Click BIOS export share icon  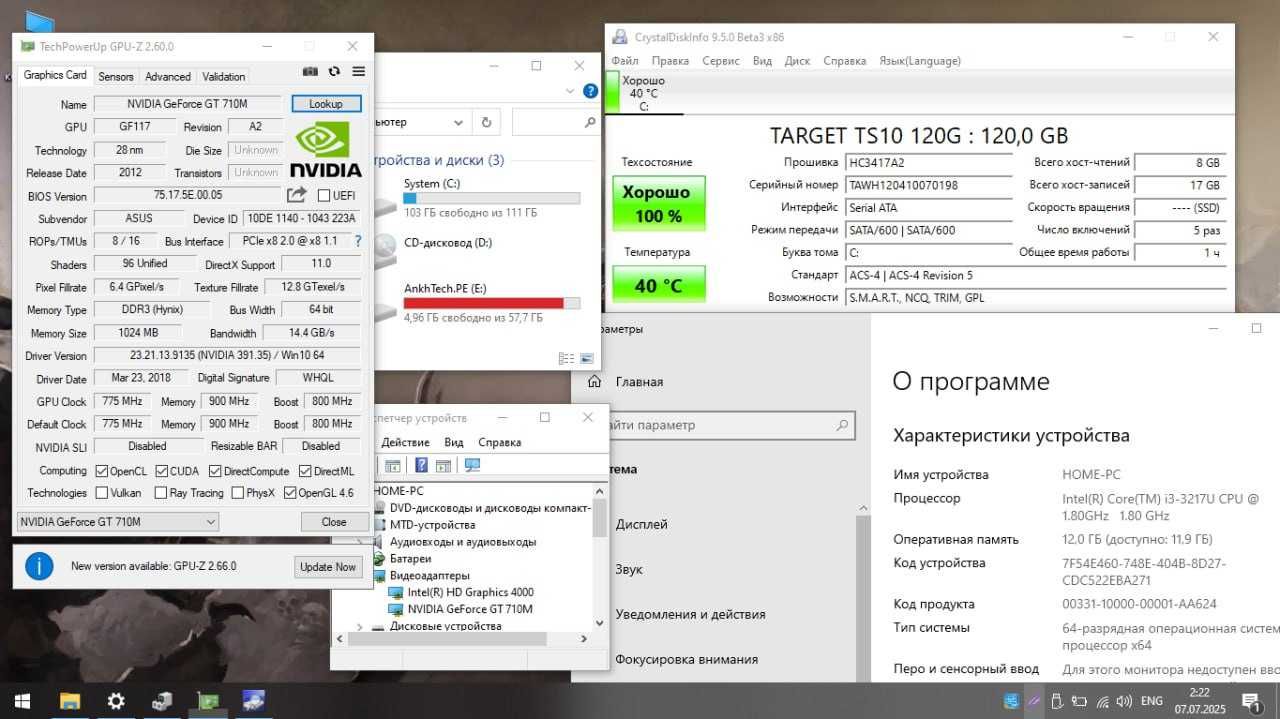(x=297, y=195)
